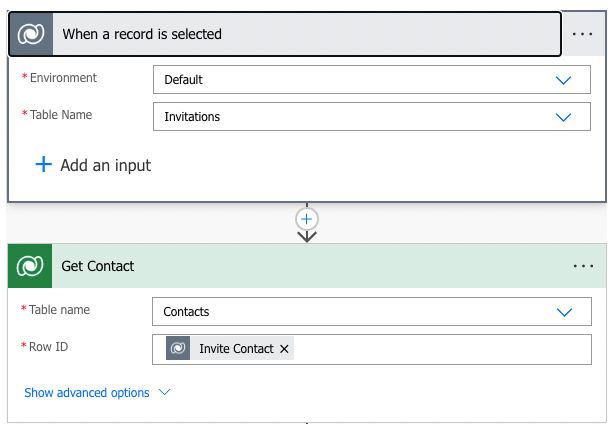This screenshot has height=433, width=616.
Task: Click the chevron arrow of the Environment field
Action: [562, 79]
